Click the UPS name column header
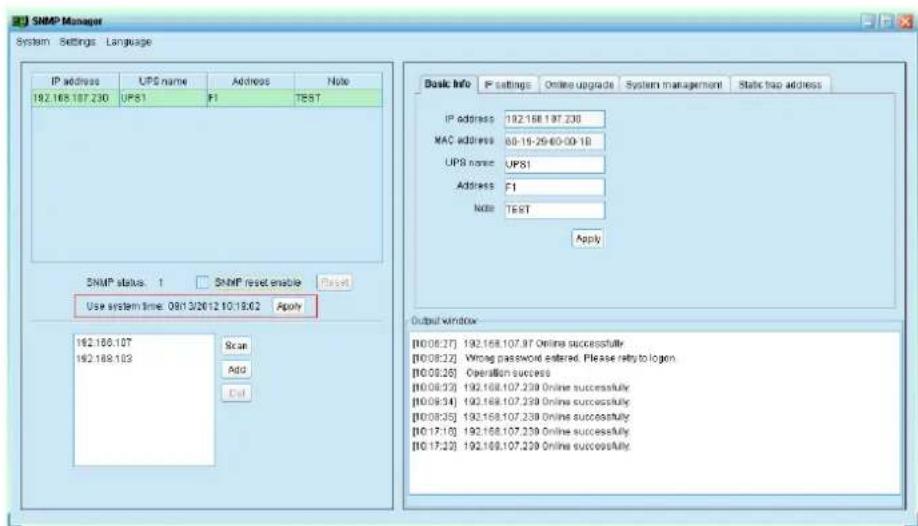Viewport: 918px width, 526px height. tap(163, 81)
